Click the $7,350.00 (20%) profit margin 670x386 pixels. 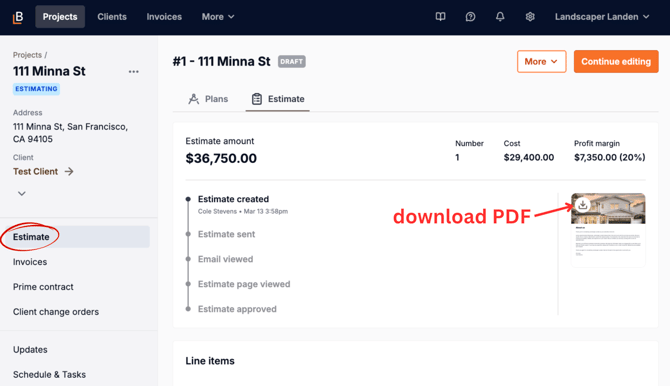coord(609,157)
